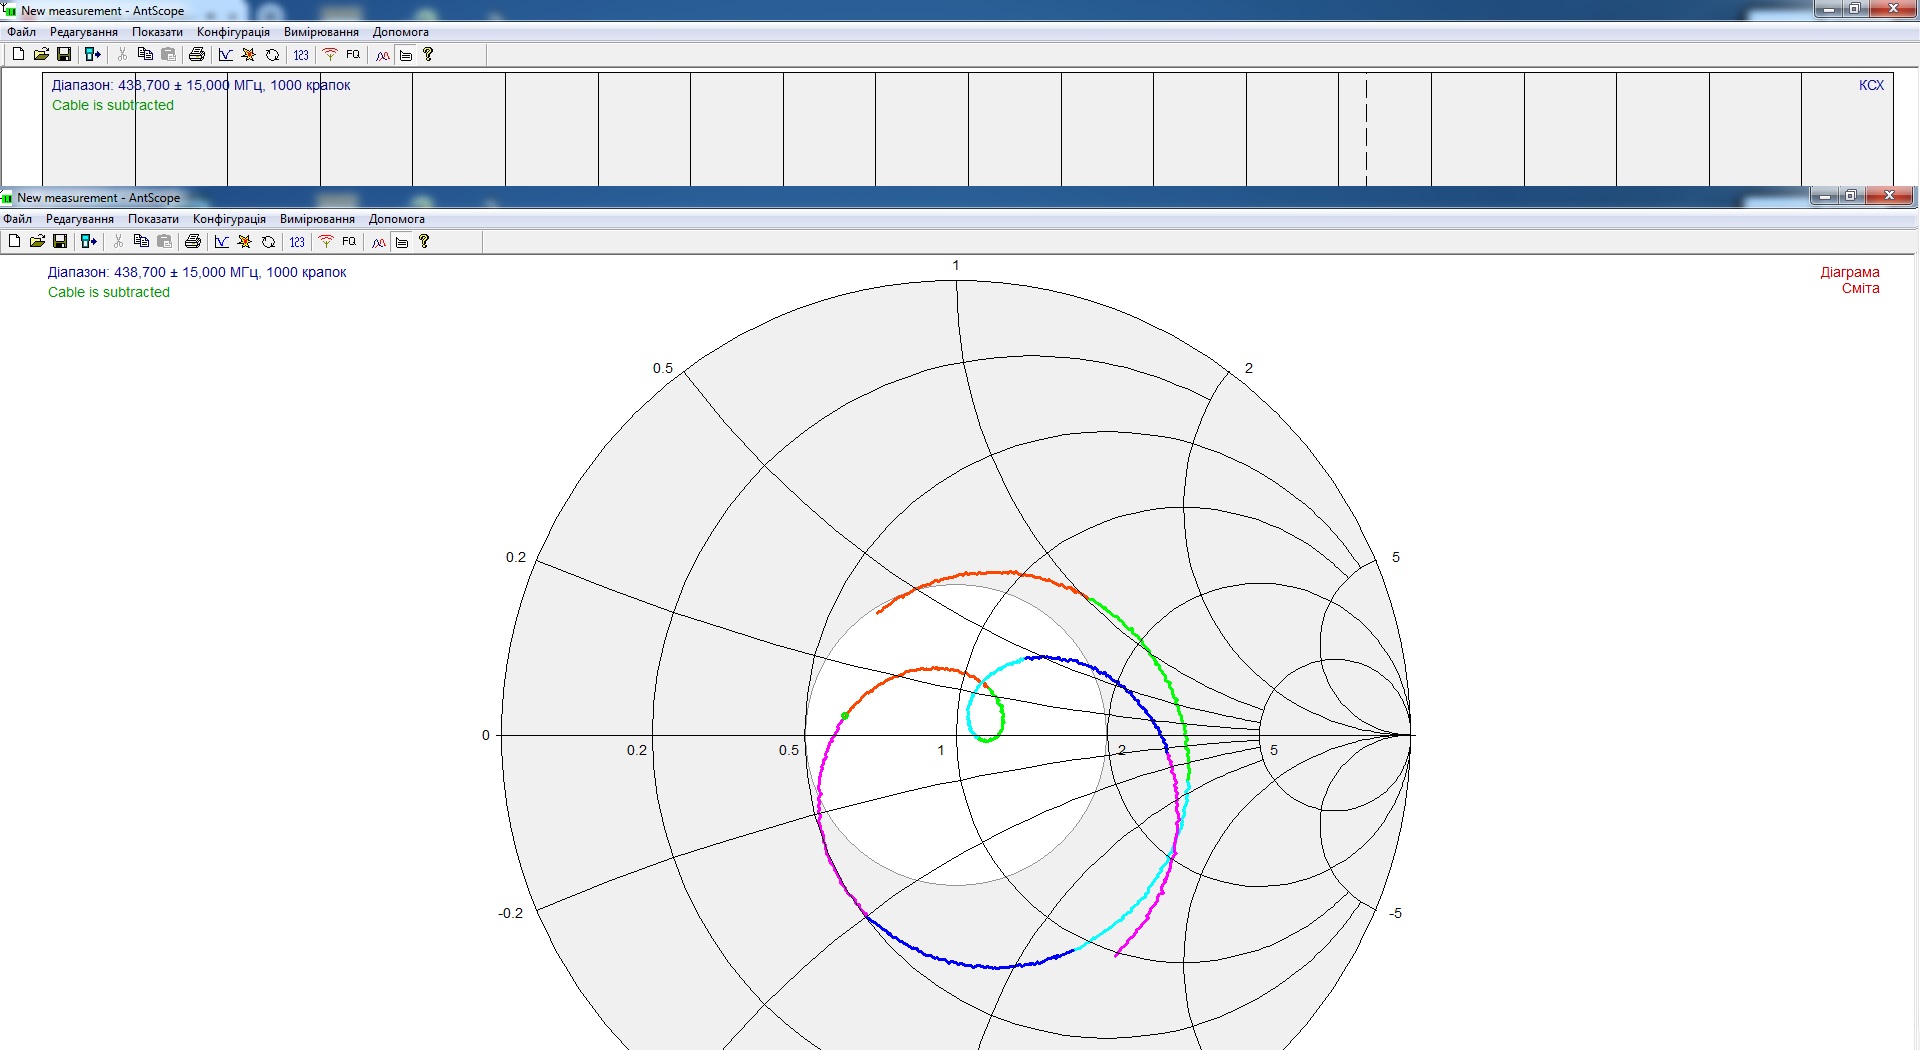Image resolution: width=1920 pixels, height=1050 pixels.
Task: Toggle the red-blue curves icon in upper toolbar
Action: (382, 54)
